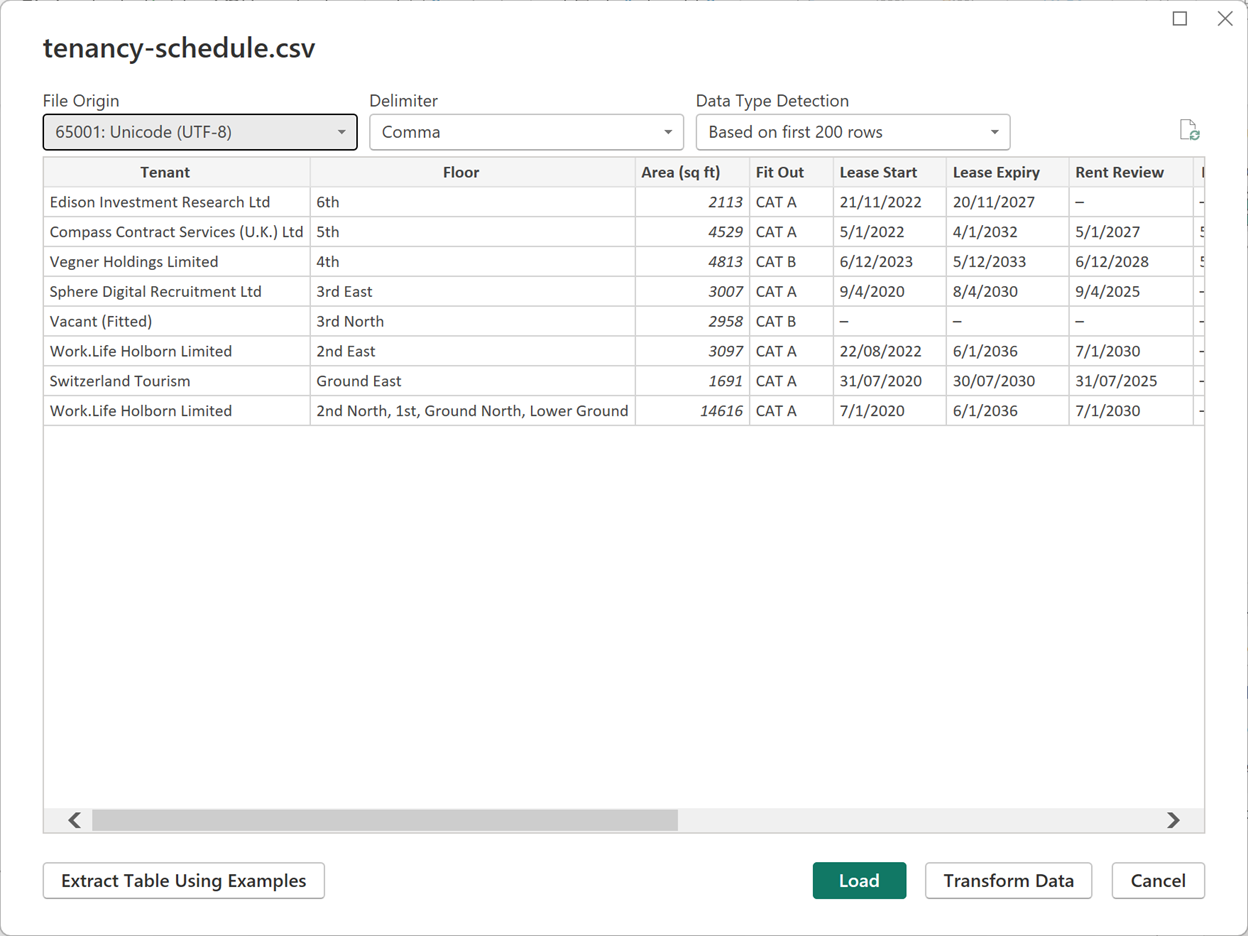The height and width of the screenshot is (936, 1248).
Task: Select the Rent Review column header
Action: (1131, 172)
